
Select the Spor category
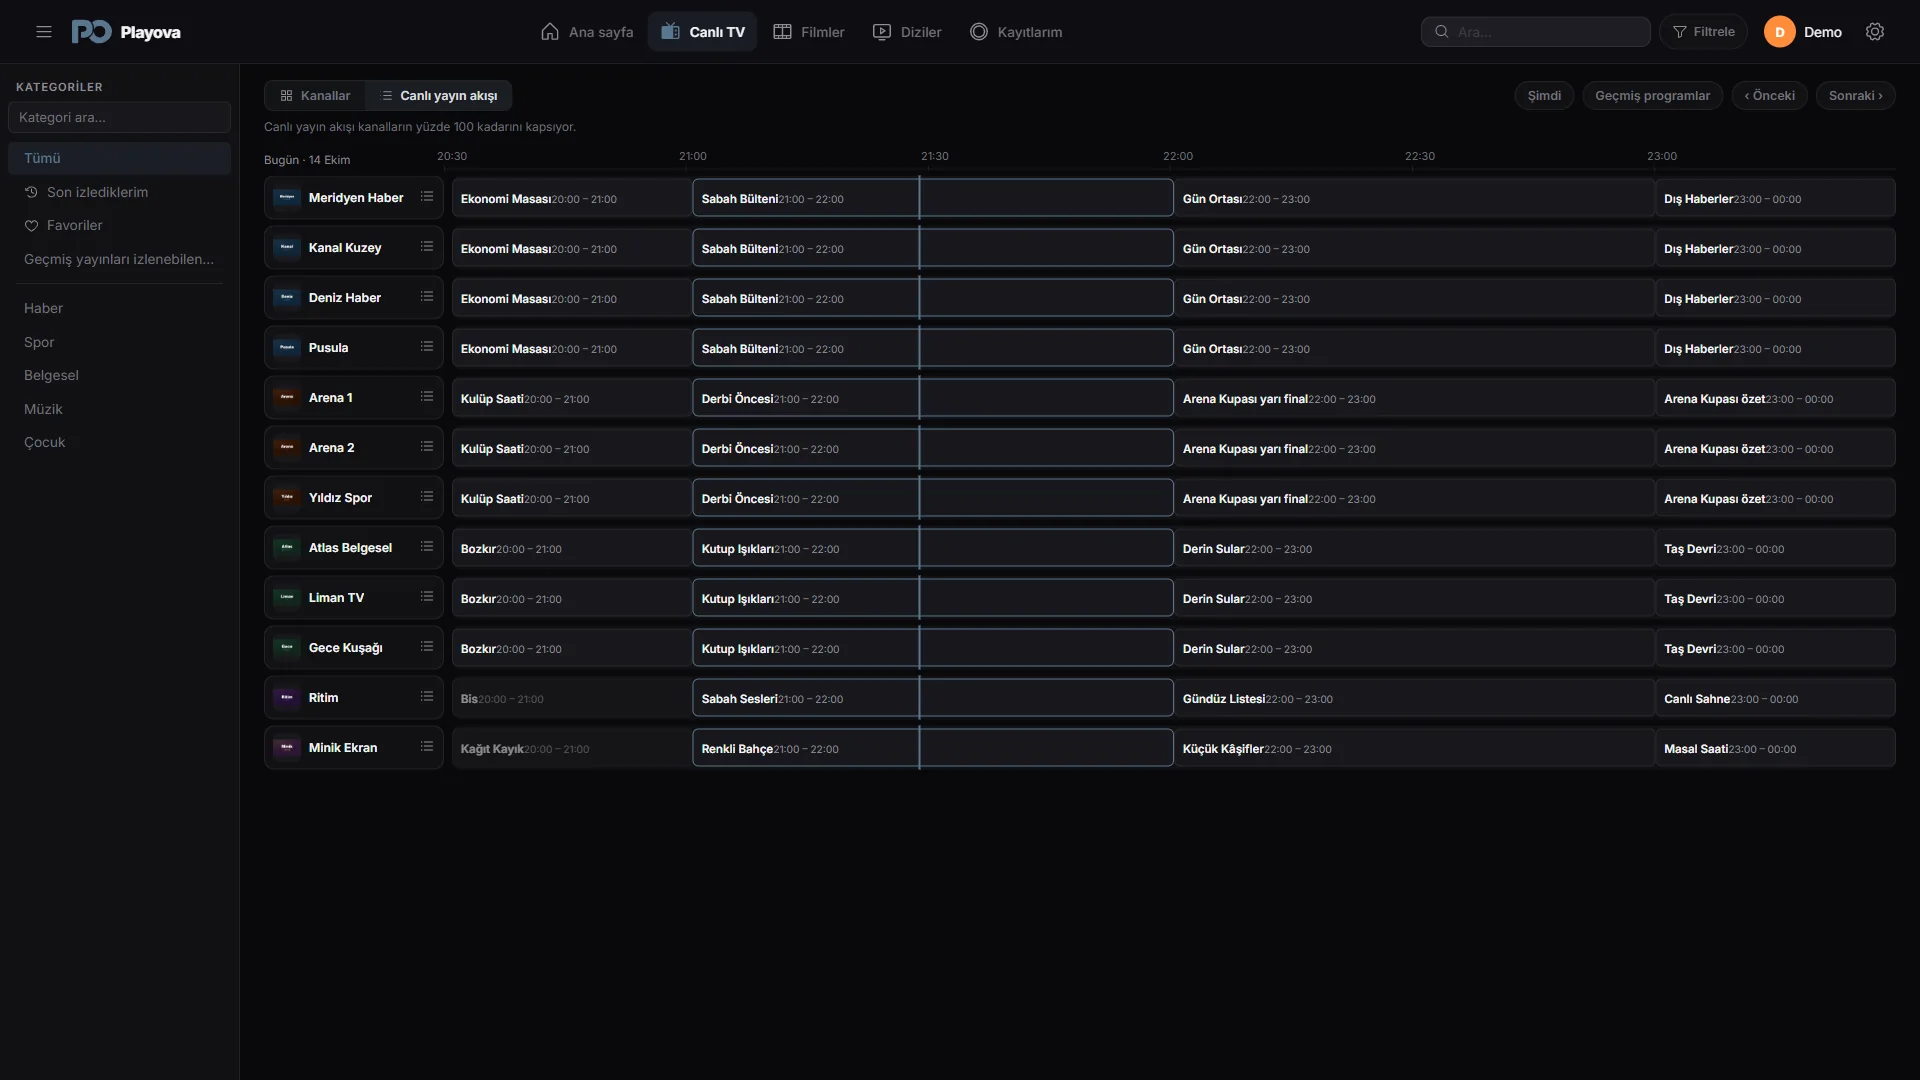click(x=119, y=342)
